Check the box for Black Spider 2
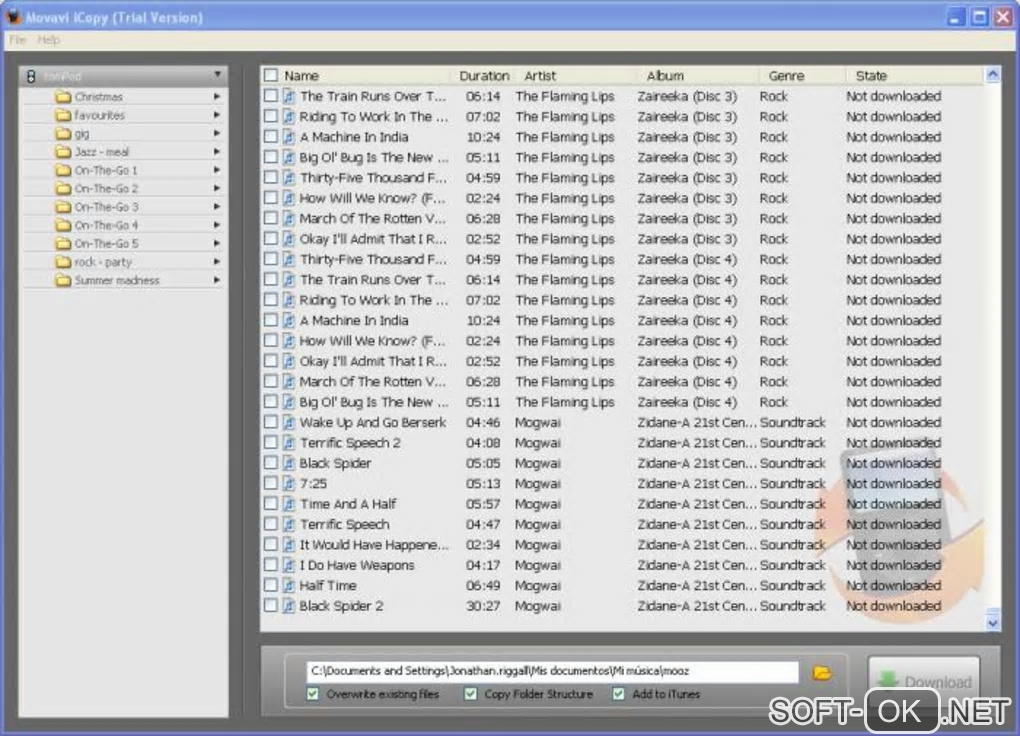This screenshot has height=736, width=1020. [x=271, y=606]
